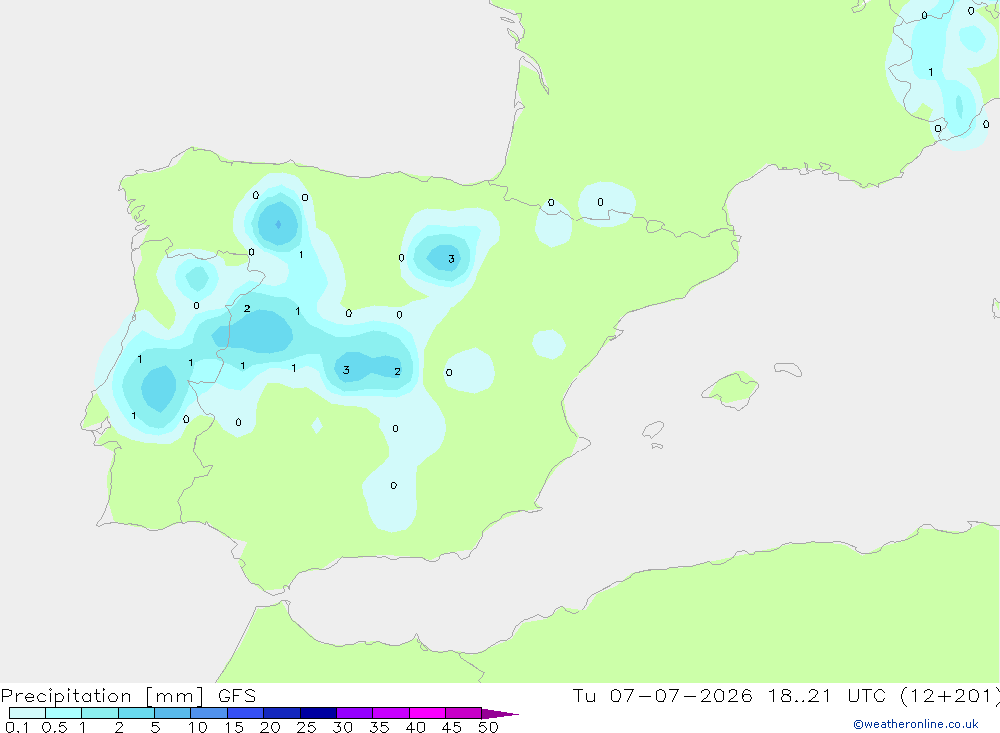Click the 1–2 mm legend color swatch
The height and width of the screenshot is (733, 1000).
100,713
